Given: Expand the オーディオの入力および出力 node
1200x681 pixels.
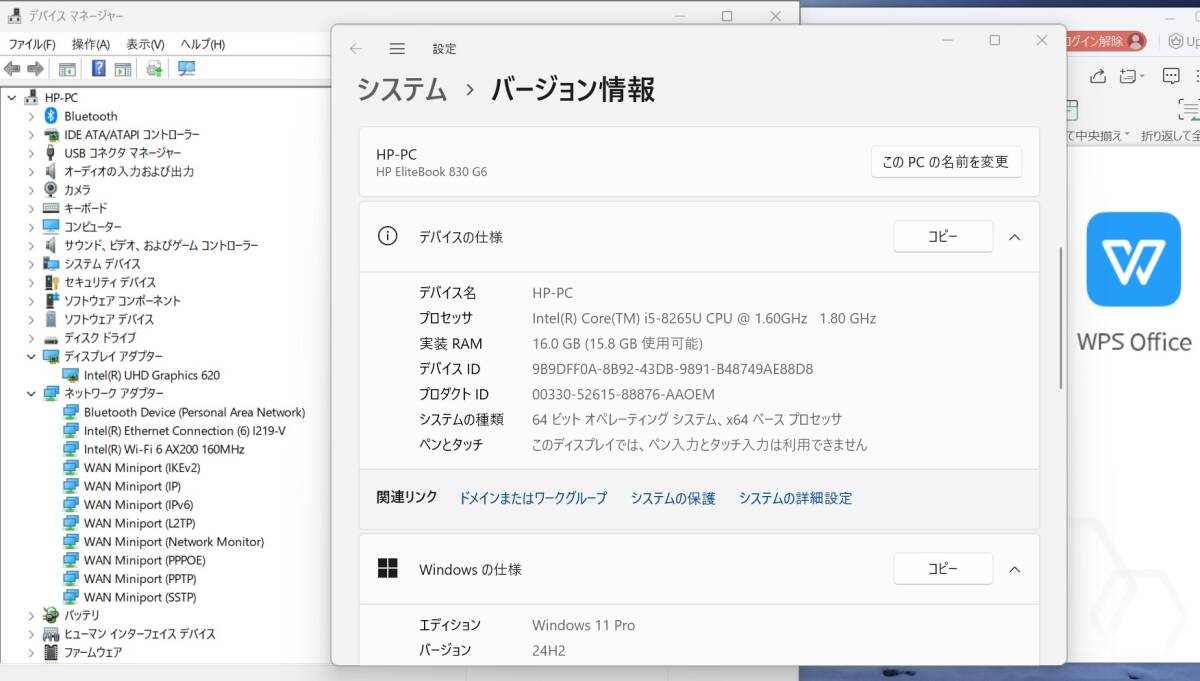Looking at the screenshot, I should 31,171.
